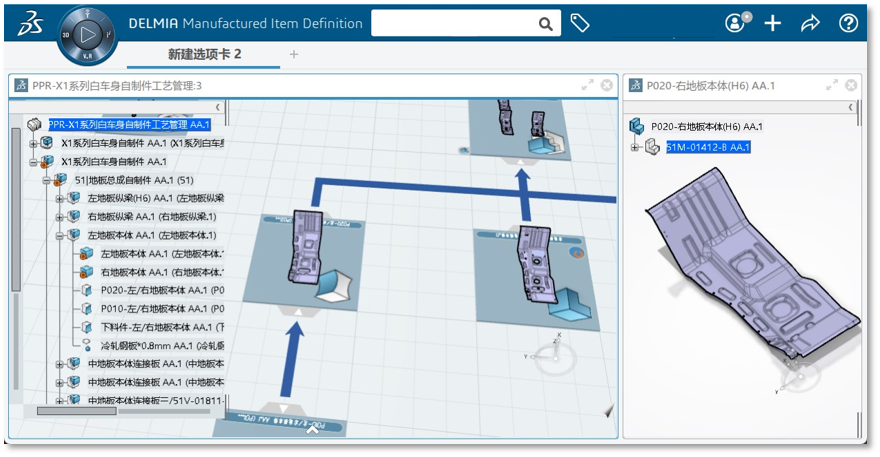The width and height of the screenshot is (880, 457).
Task: Click icon of 51|地板总成自制件 node
Action: coord(61,180)
